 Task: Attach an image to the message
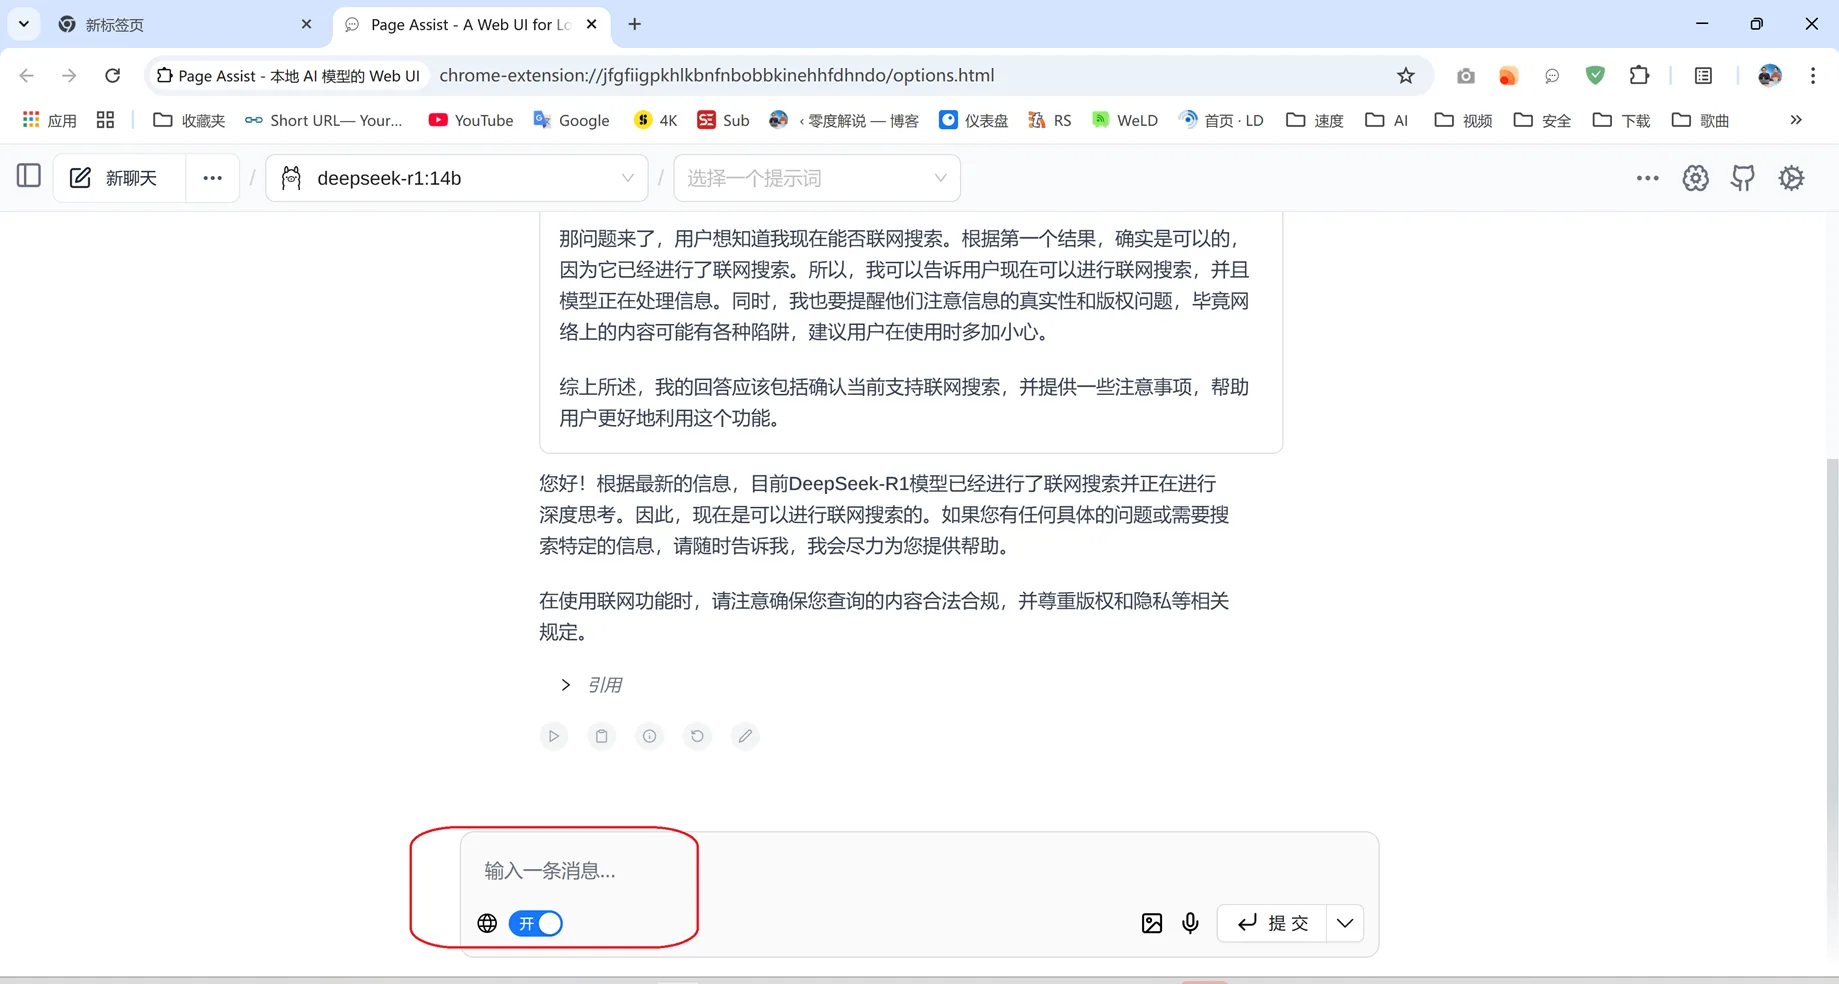[1151, 923]
